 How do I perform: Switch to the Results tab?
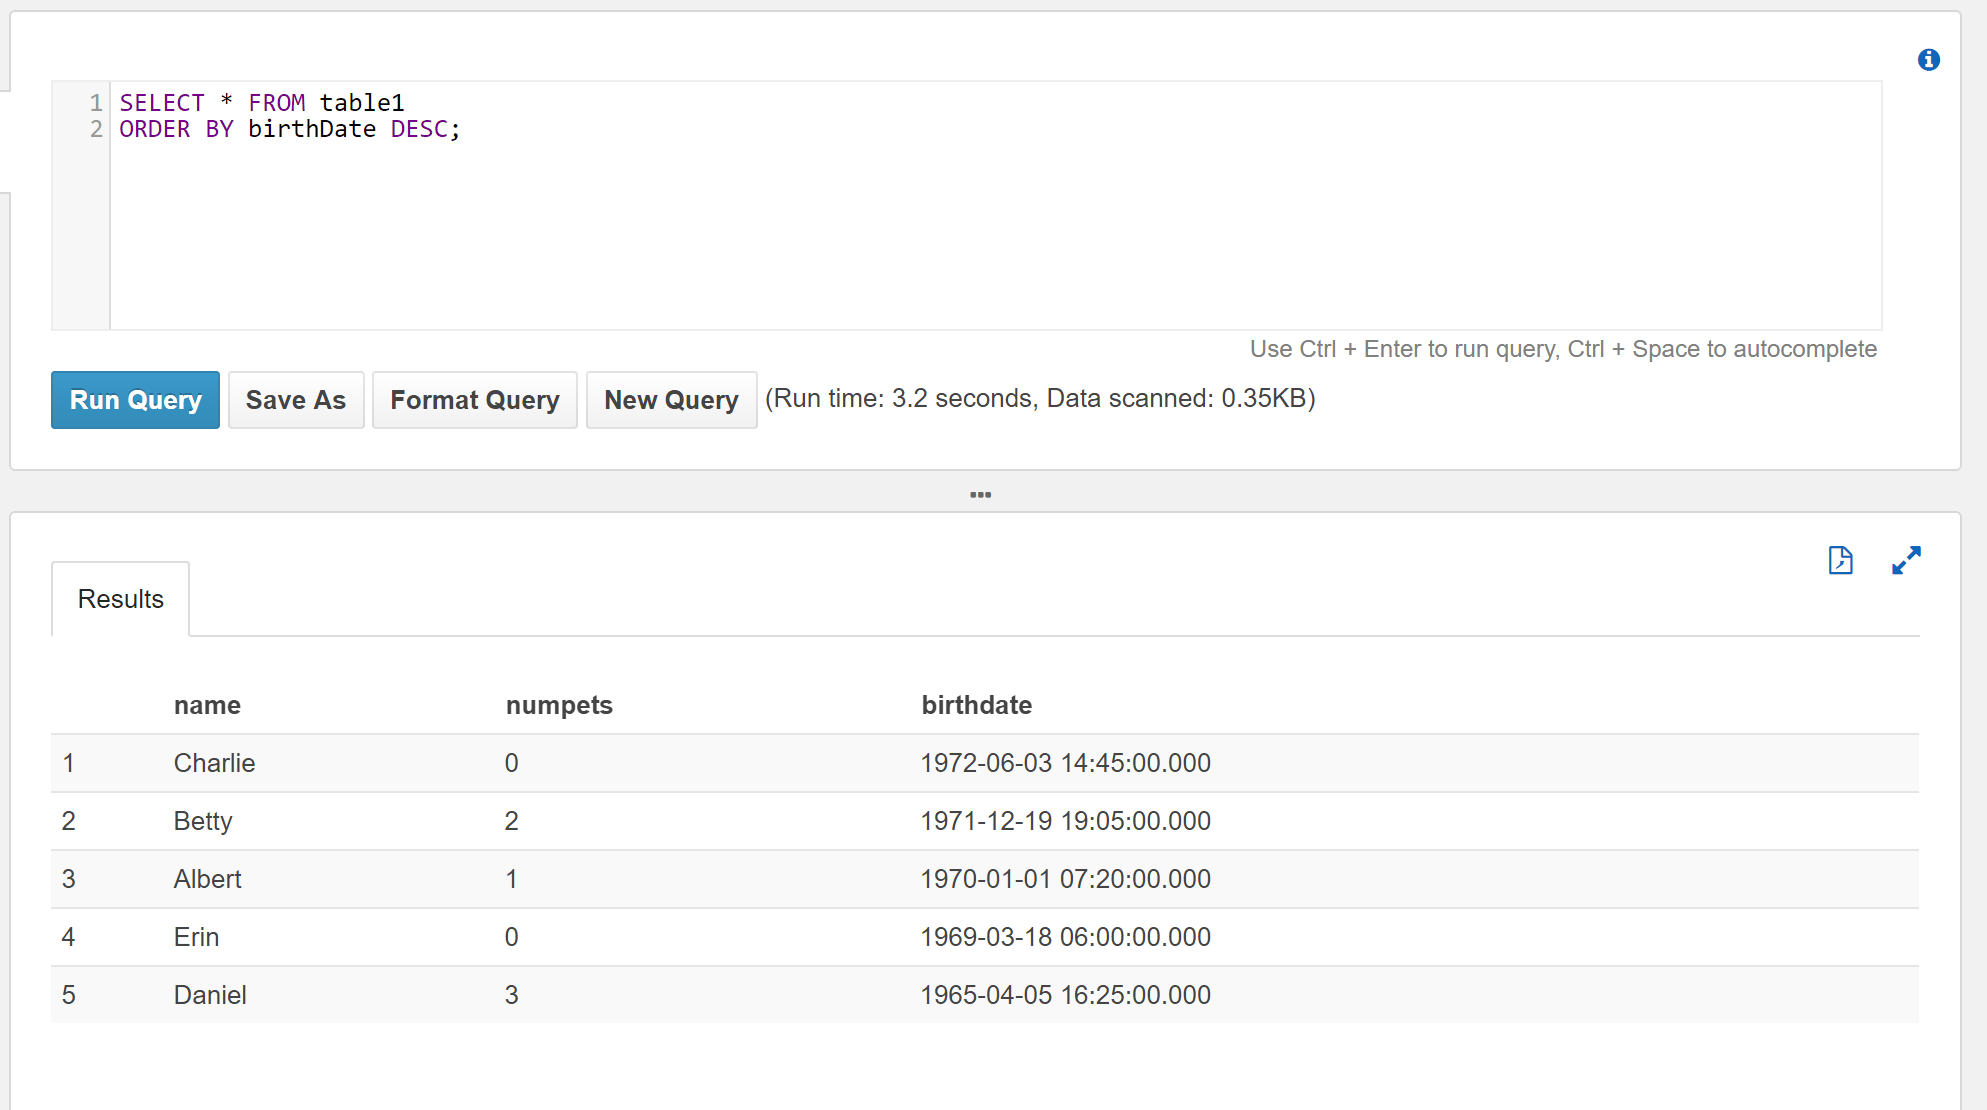coord(120,598)
